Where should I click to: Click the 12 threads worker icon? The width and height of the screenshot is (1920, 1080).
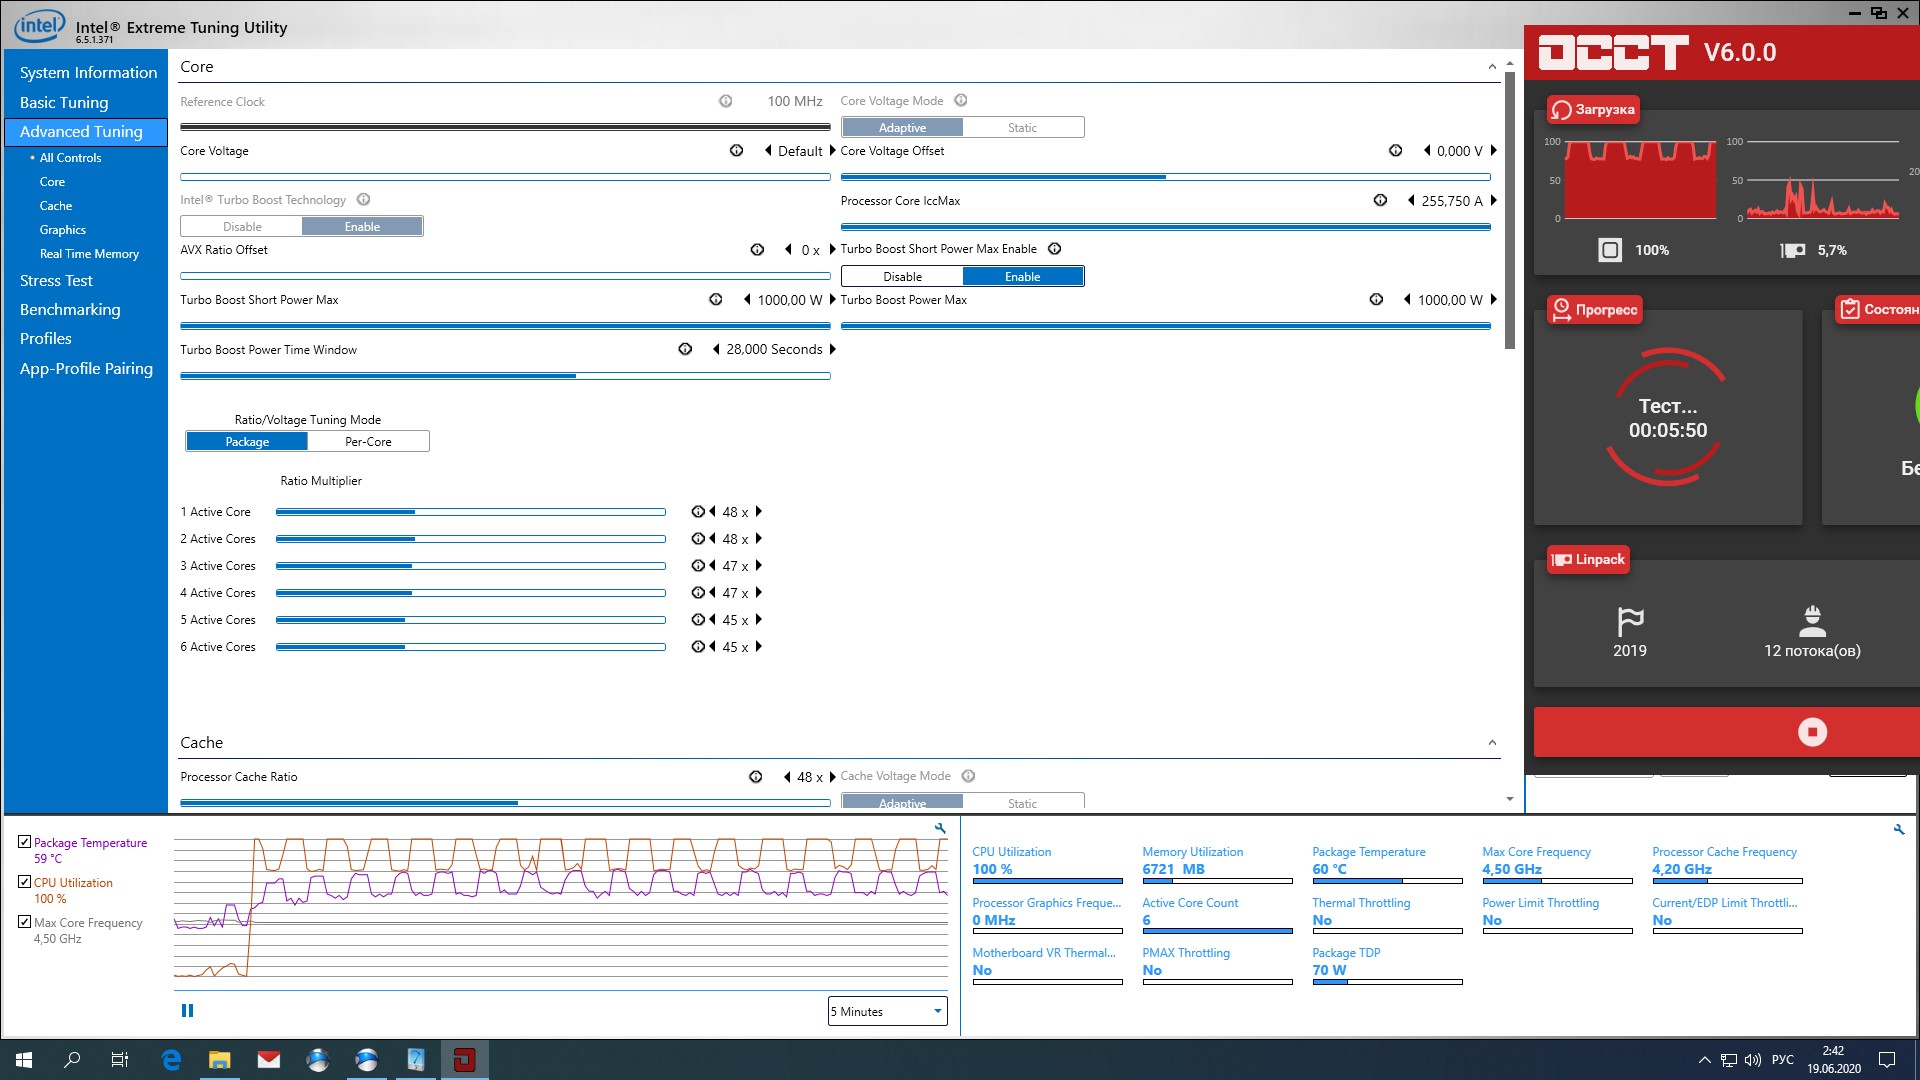[x=1812, y=622]
